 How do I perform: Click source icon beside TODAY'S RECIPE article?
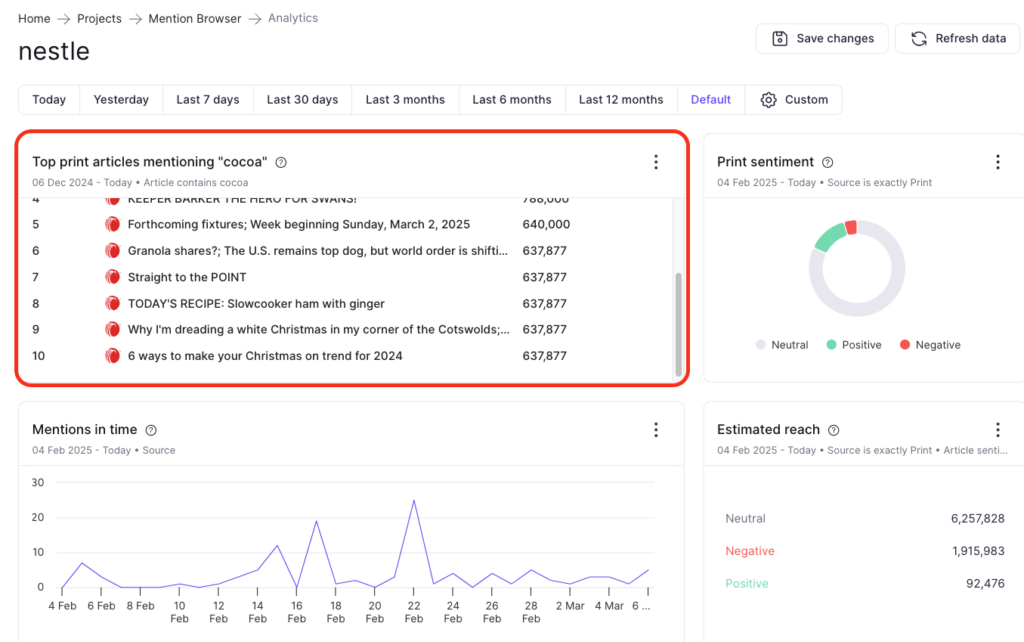coord(113,303)
